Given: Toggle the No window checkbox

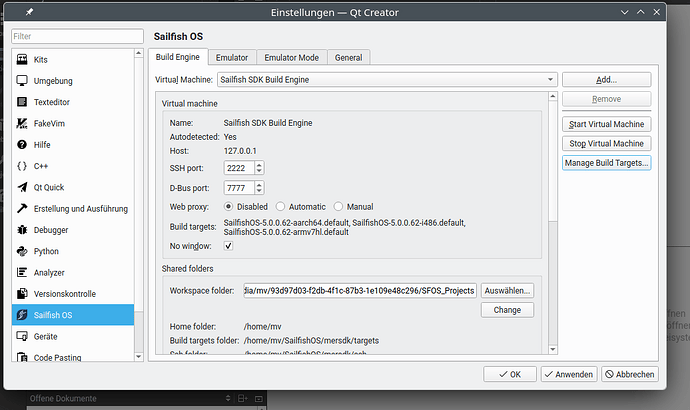Looking at the screenshot, I should [x=228, y=245].
